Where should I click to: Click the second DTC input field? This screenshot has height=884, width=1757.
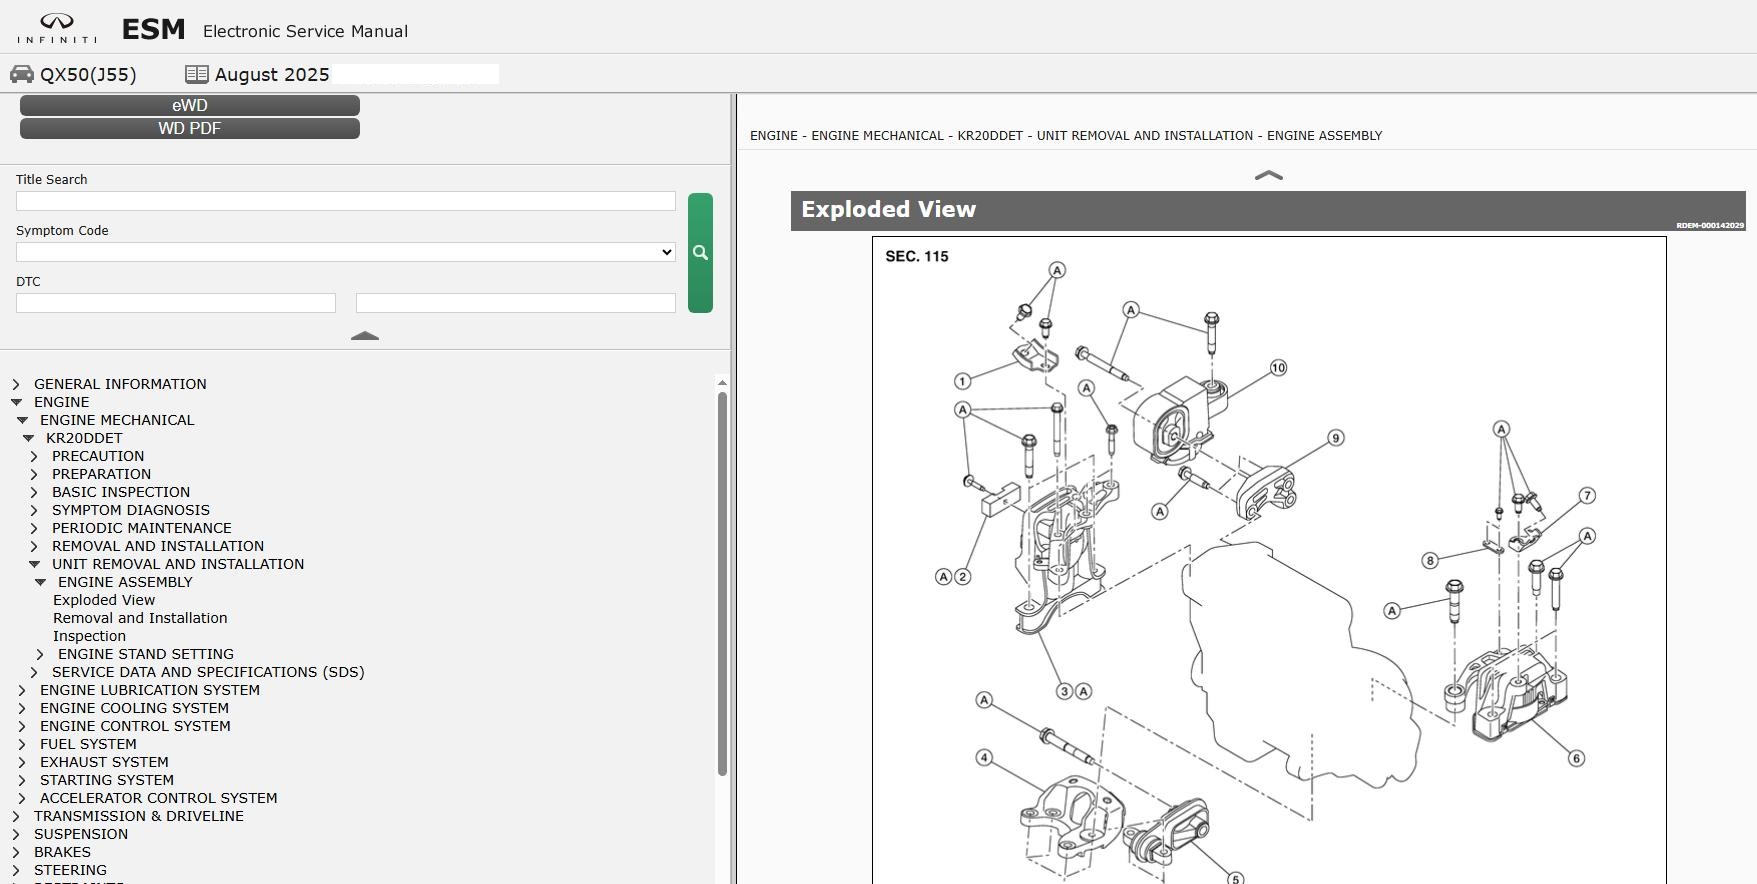[516, 303]
